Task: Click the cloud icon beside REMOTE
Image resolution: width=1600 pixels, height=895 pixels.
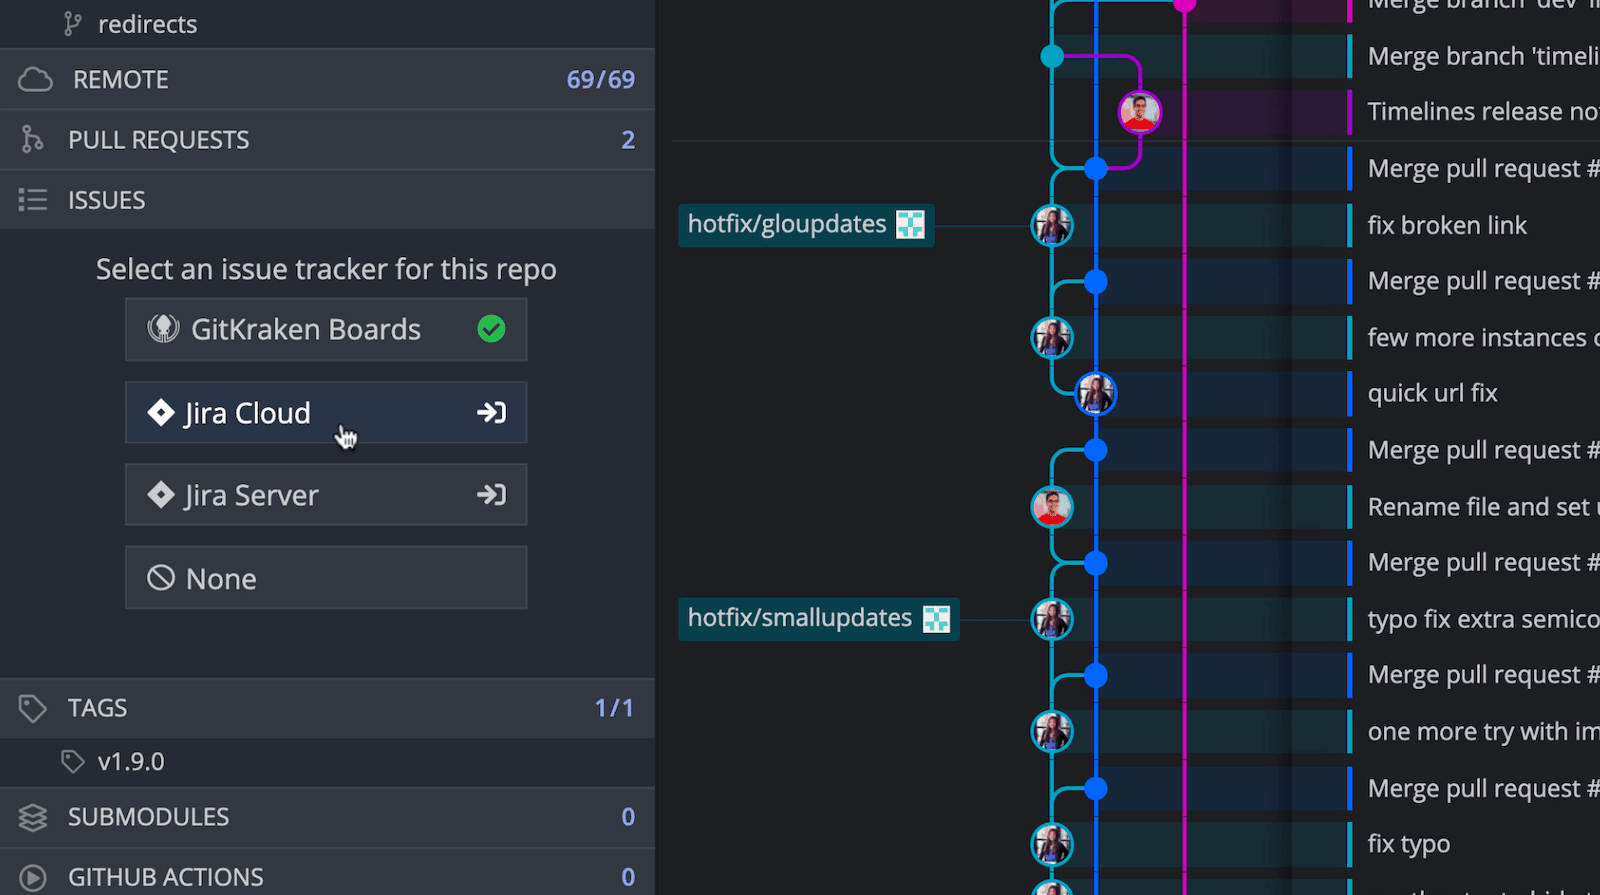Action: (35, 80)
